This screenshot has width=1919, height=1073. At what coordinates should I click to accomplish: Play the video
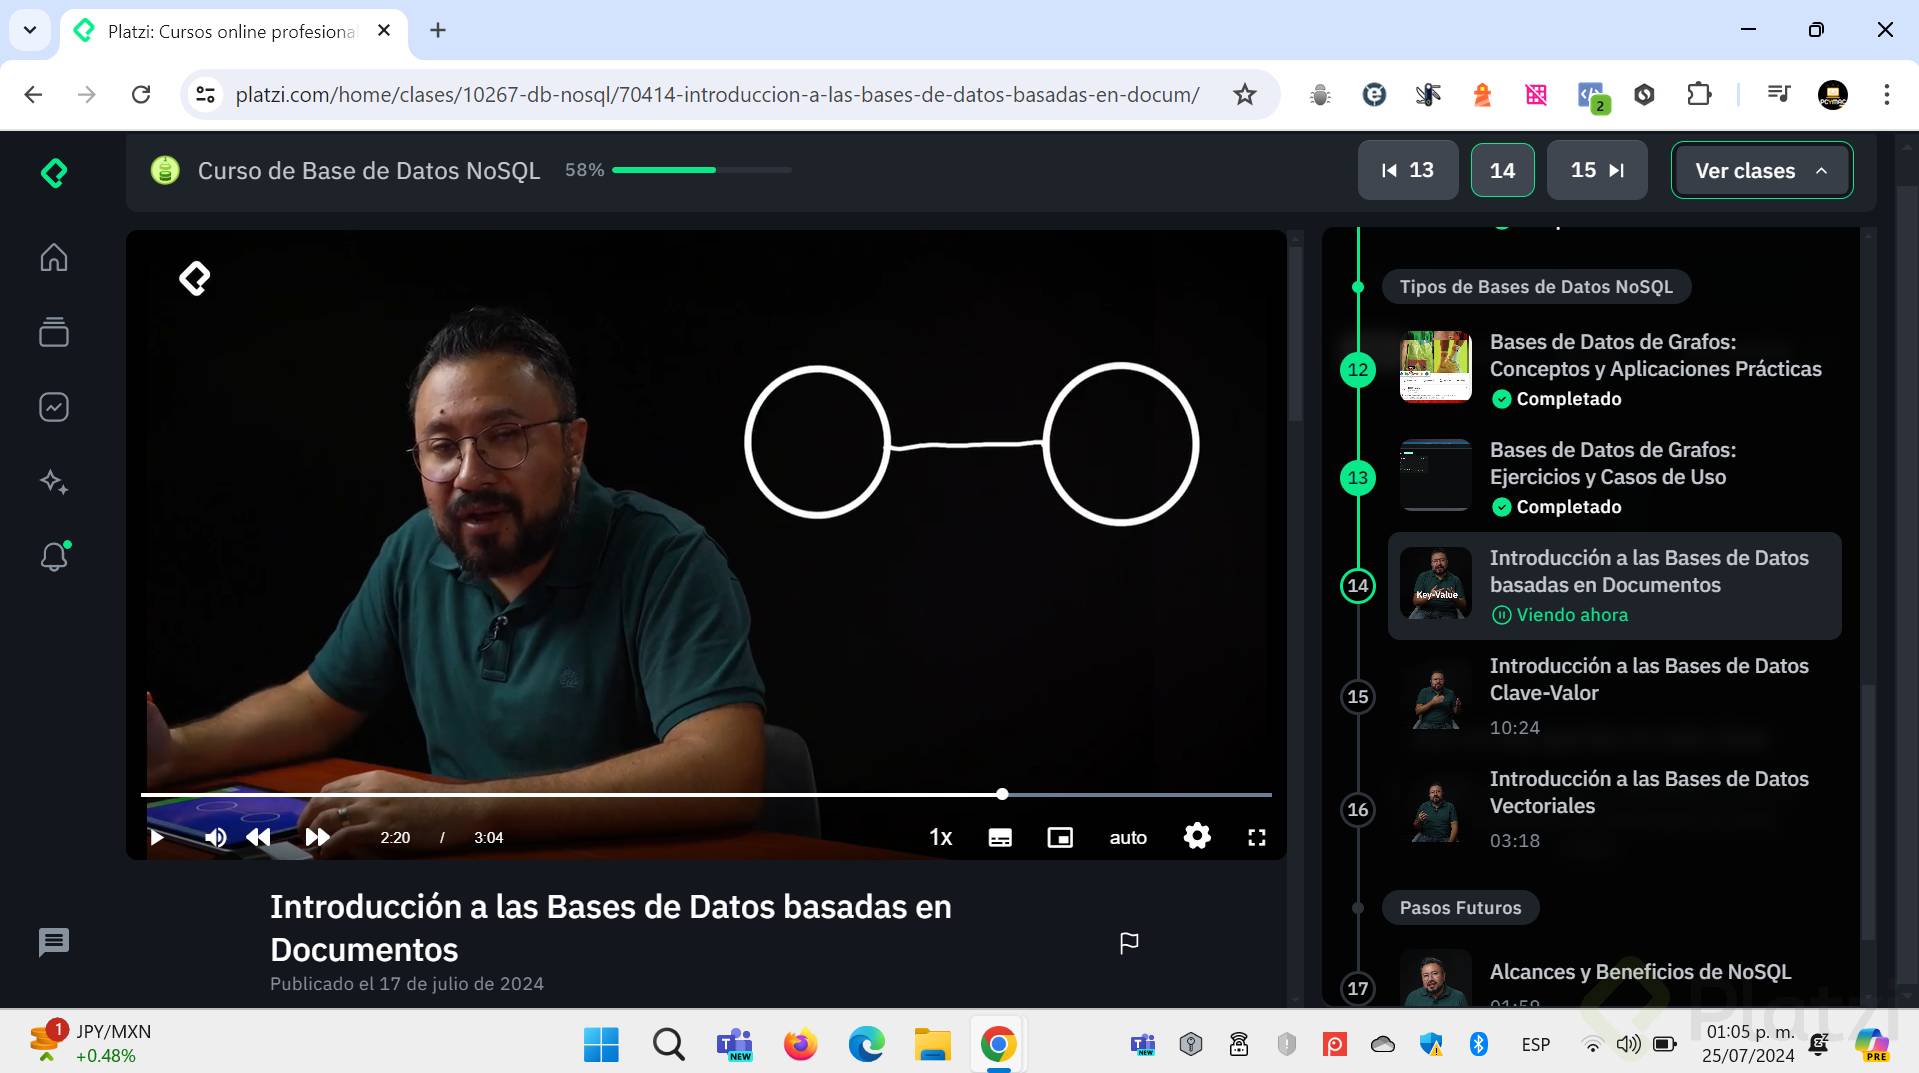click(157, 837)
